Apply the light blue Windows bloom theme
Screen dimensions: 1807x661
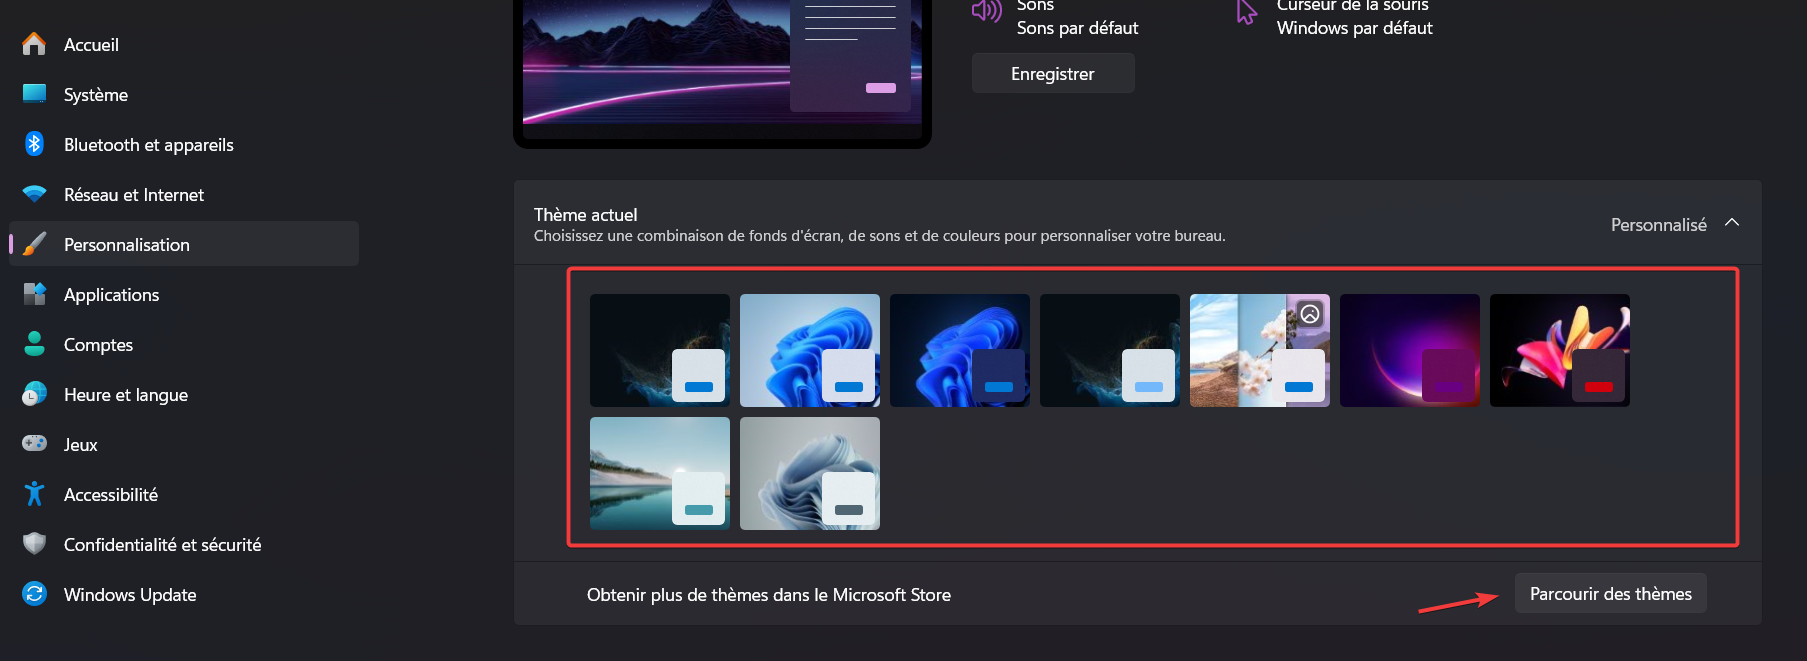click(x=810, y=350)
